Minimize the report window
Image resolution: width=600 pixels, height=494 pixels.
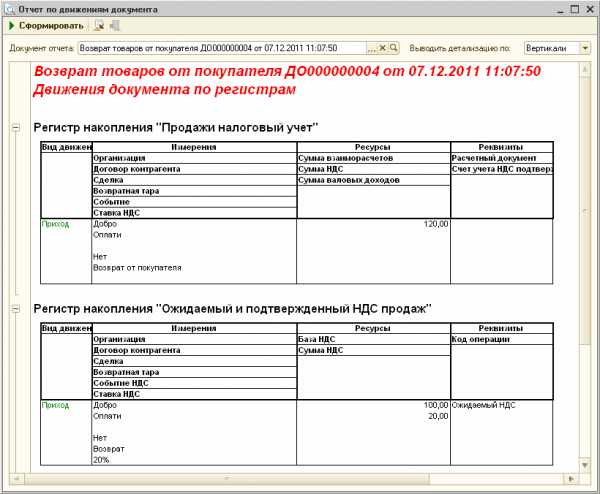pyautogui.click(x=561, y=9)
